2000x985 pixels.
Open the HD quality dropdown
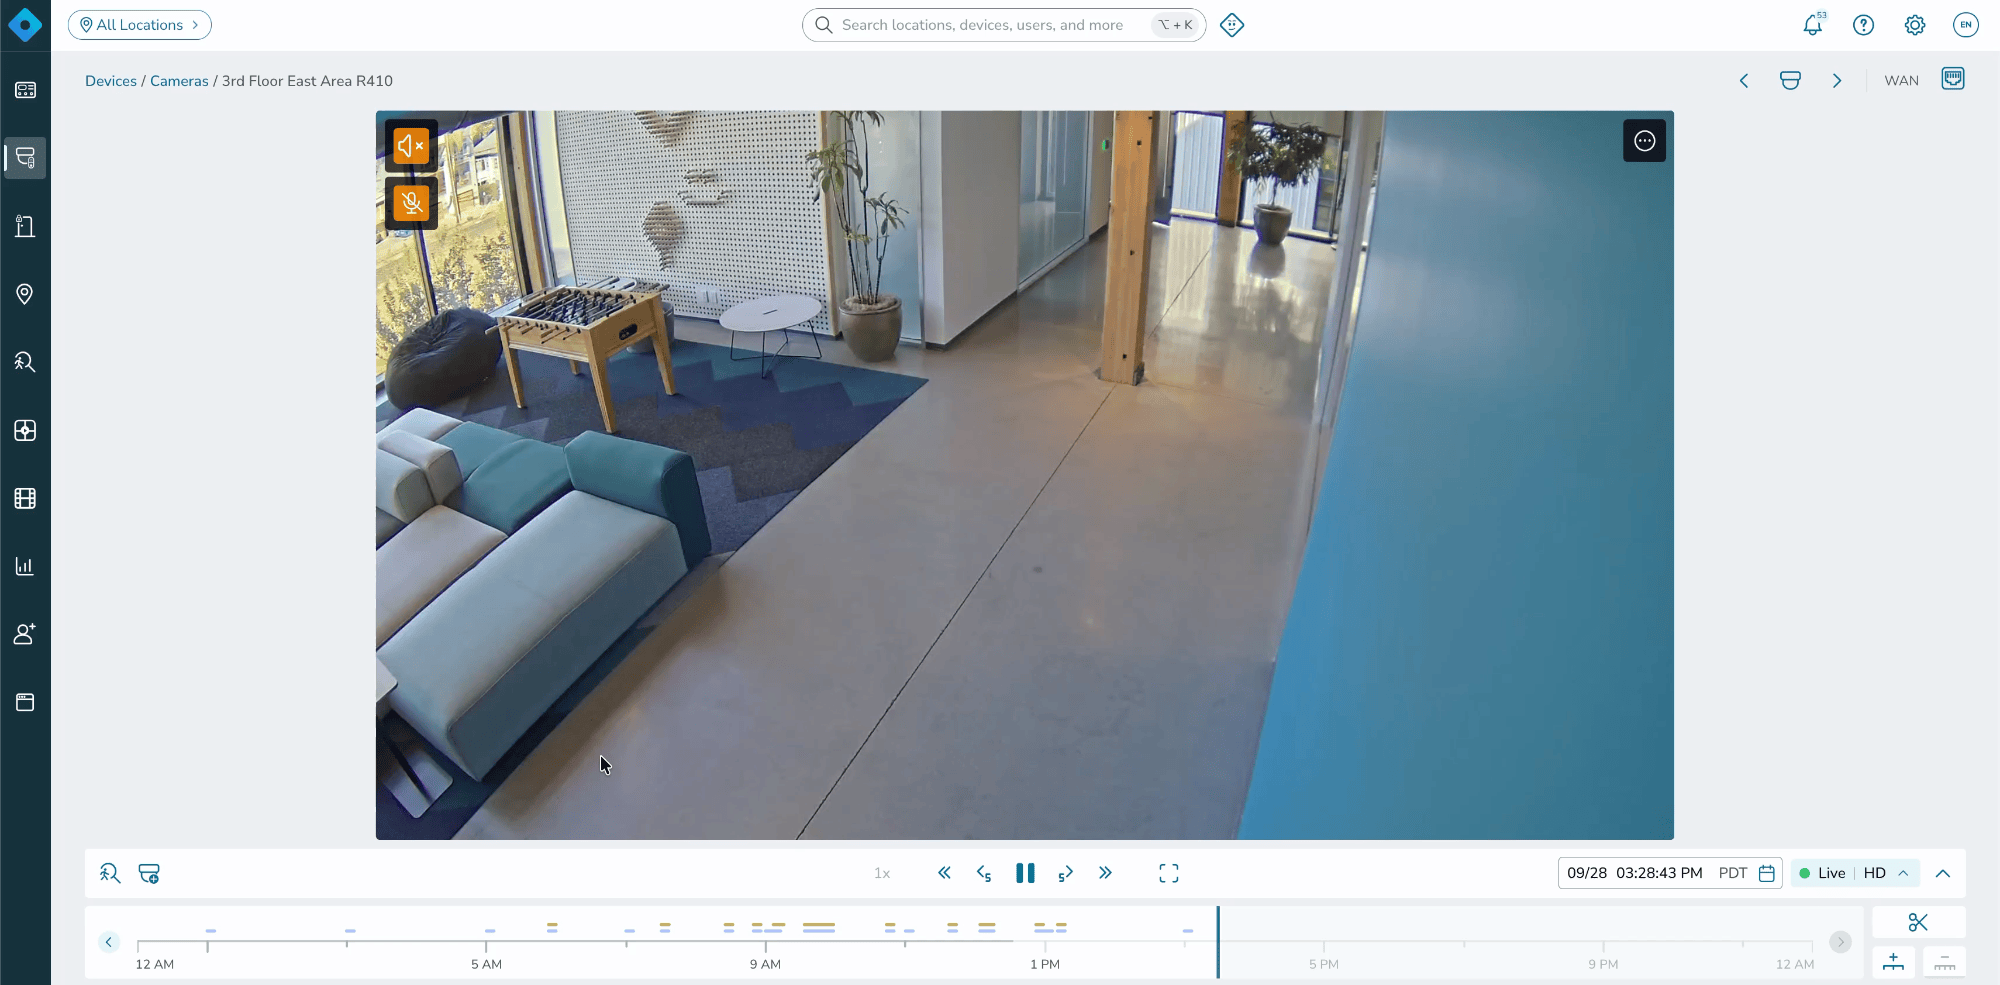point(1886,873)
